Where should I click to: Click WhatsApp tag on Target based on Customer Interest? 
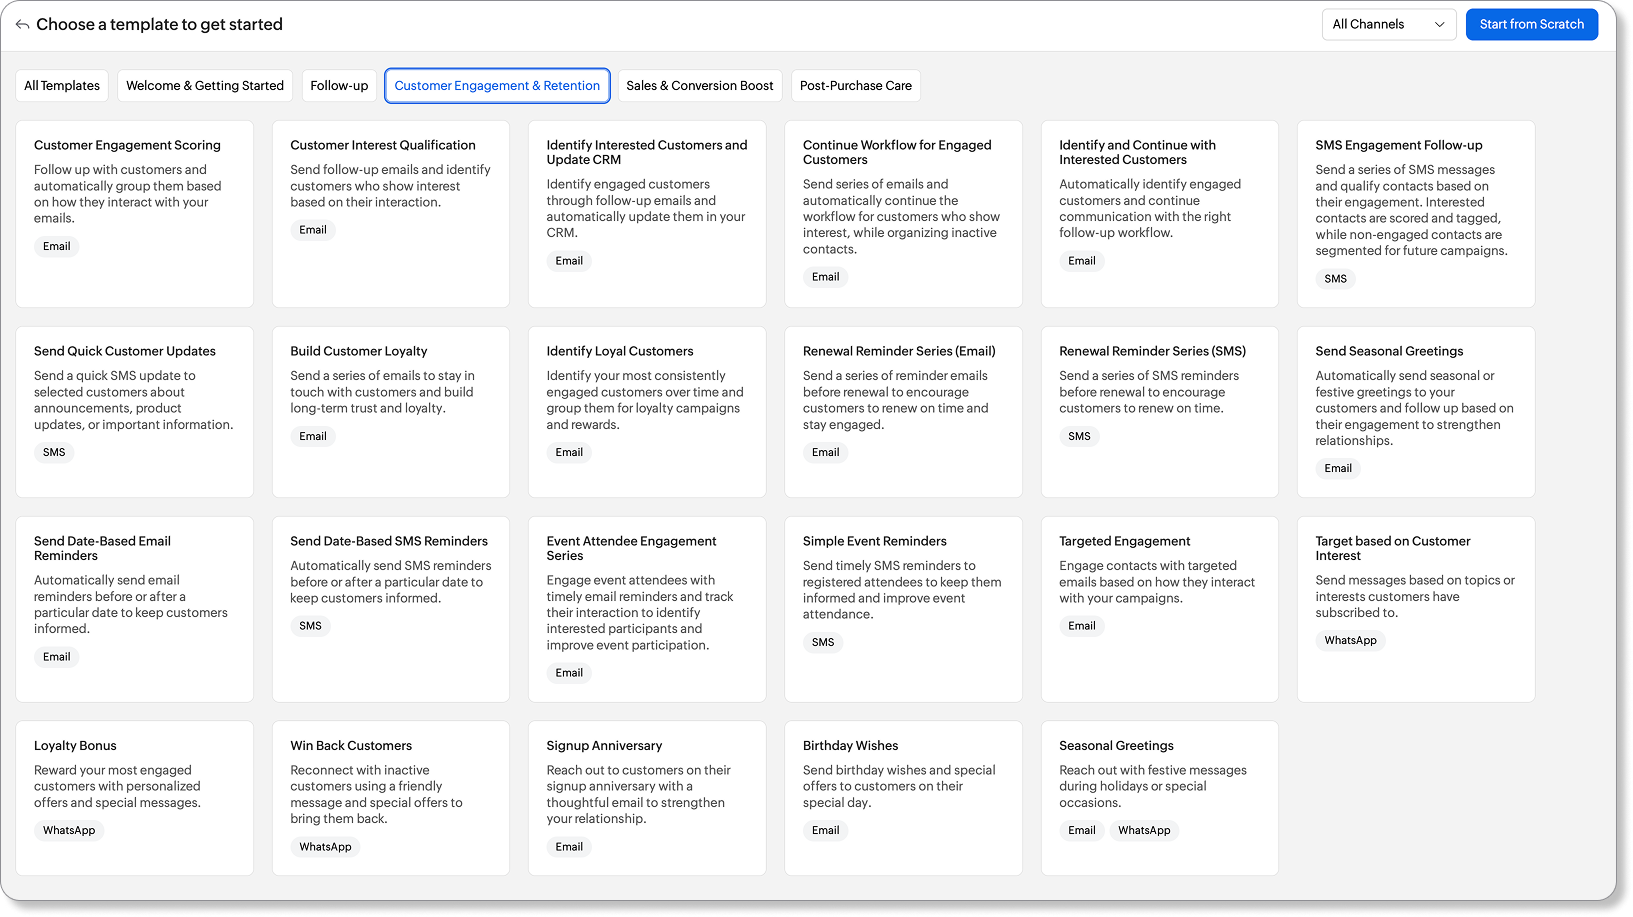pos(1350,640)
